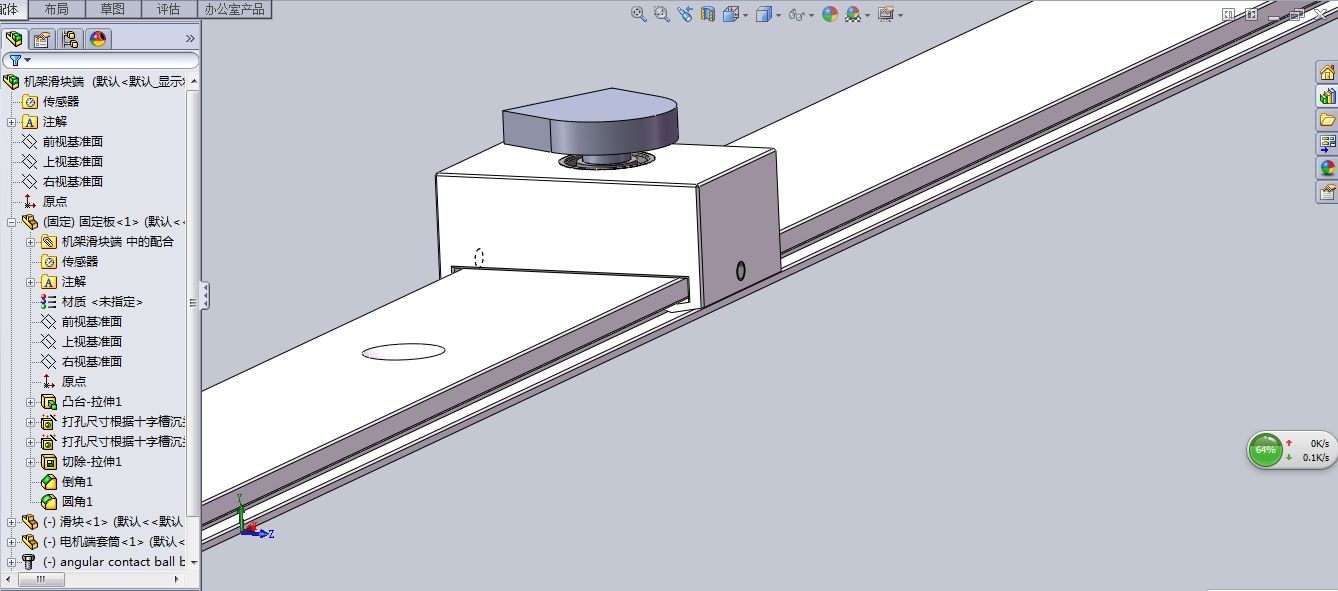This screenshot has width=1338, height=591.
Task: Select the 圆角1 feature
Action: coord(77,502)
